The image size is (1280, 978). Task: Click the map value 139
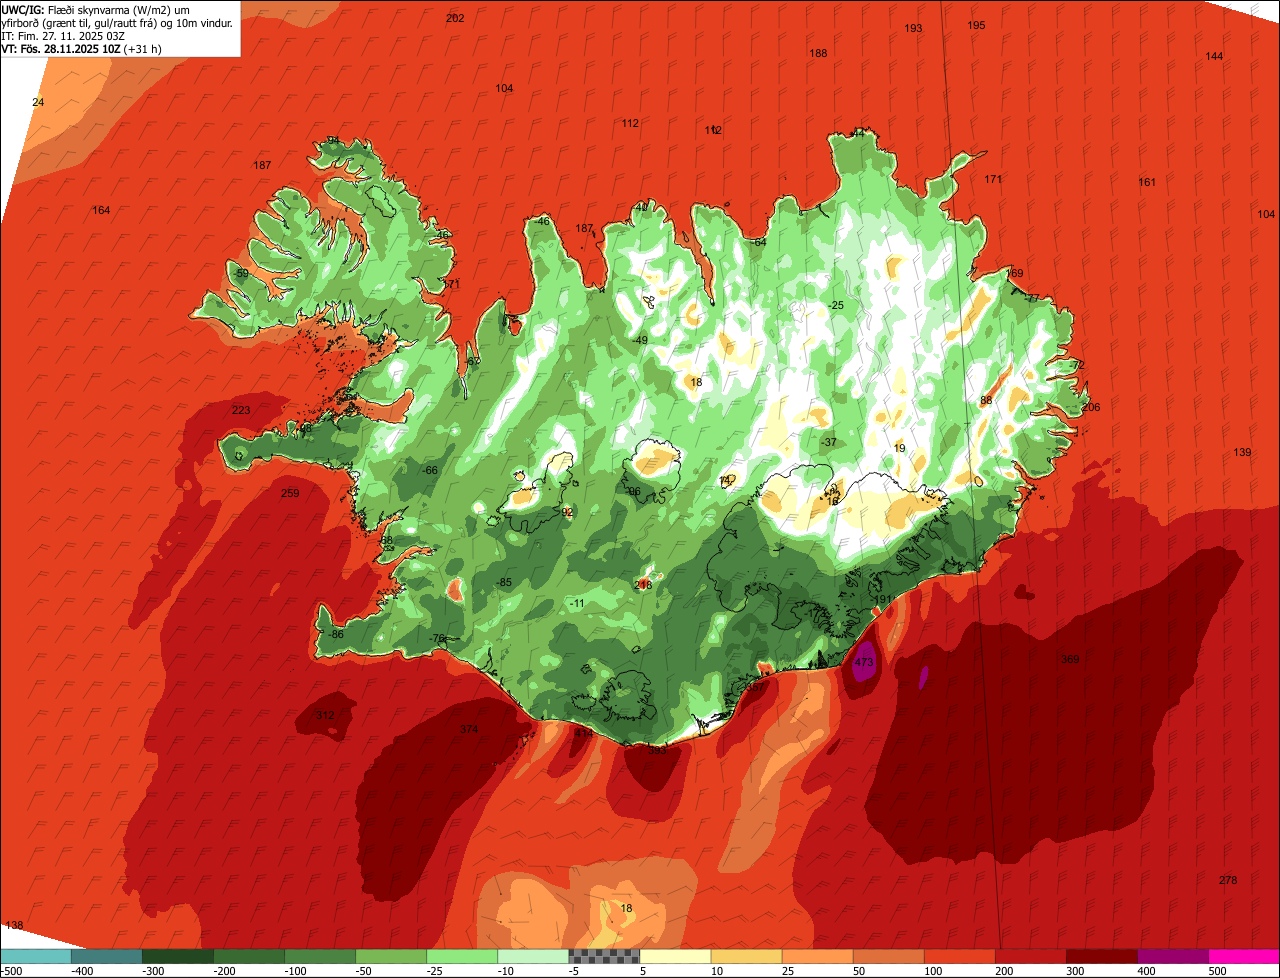[1242, 453]
